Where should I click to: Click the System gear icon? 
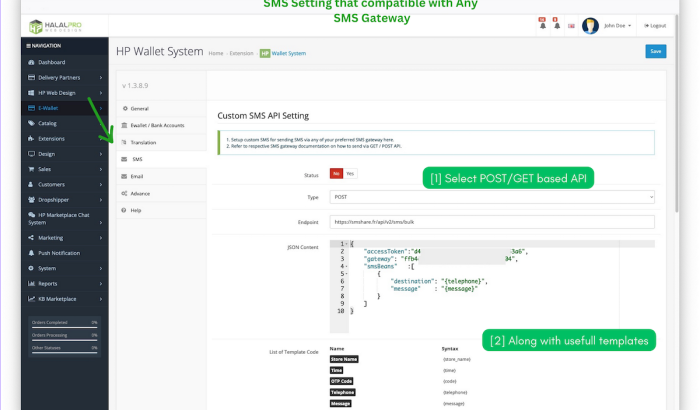point(31,268)
